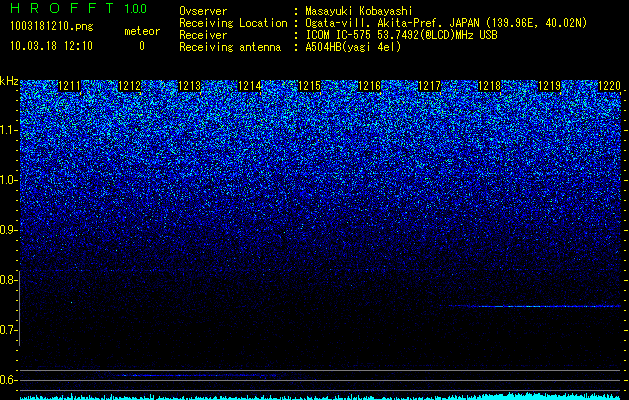This screenshot has width=629, height=400.
Task: Click the HROFFT 1.0.0 title text
Action: [79, 8]
